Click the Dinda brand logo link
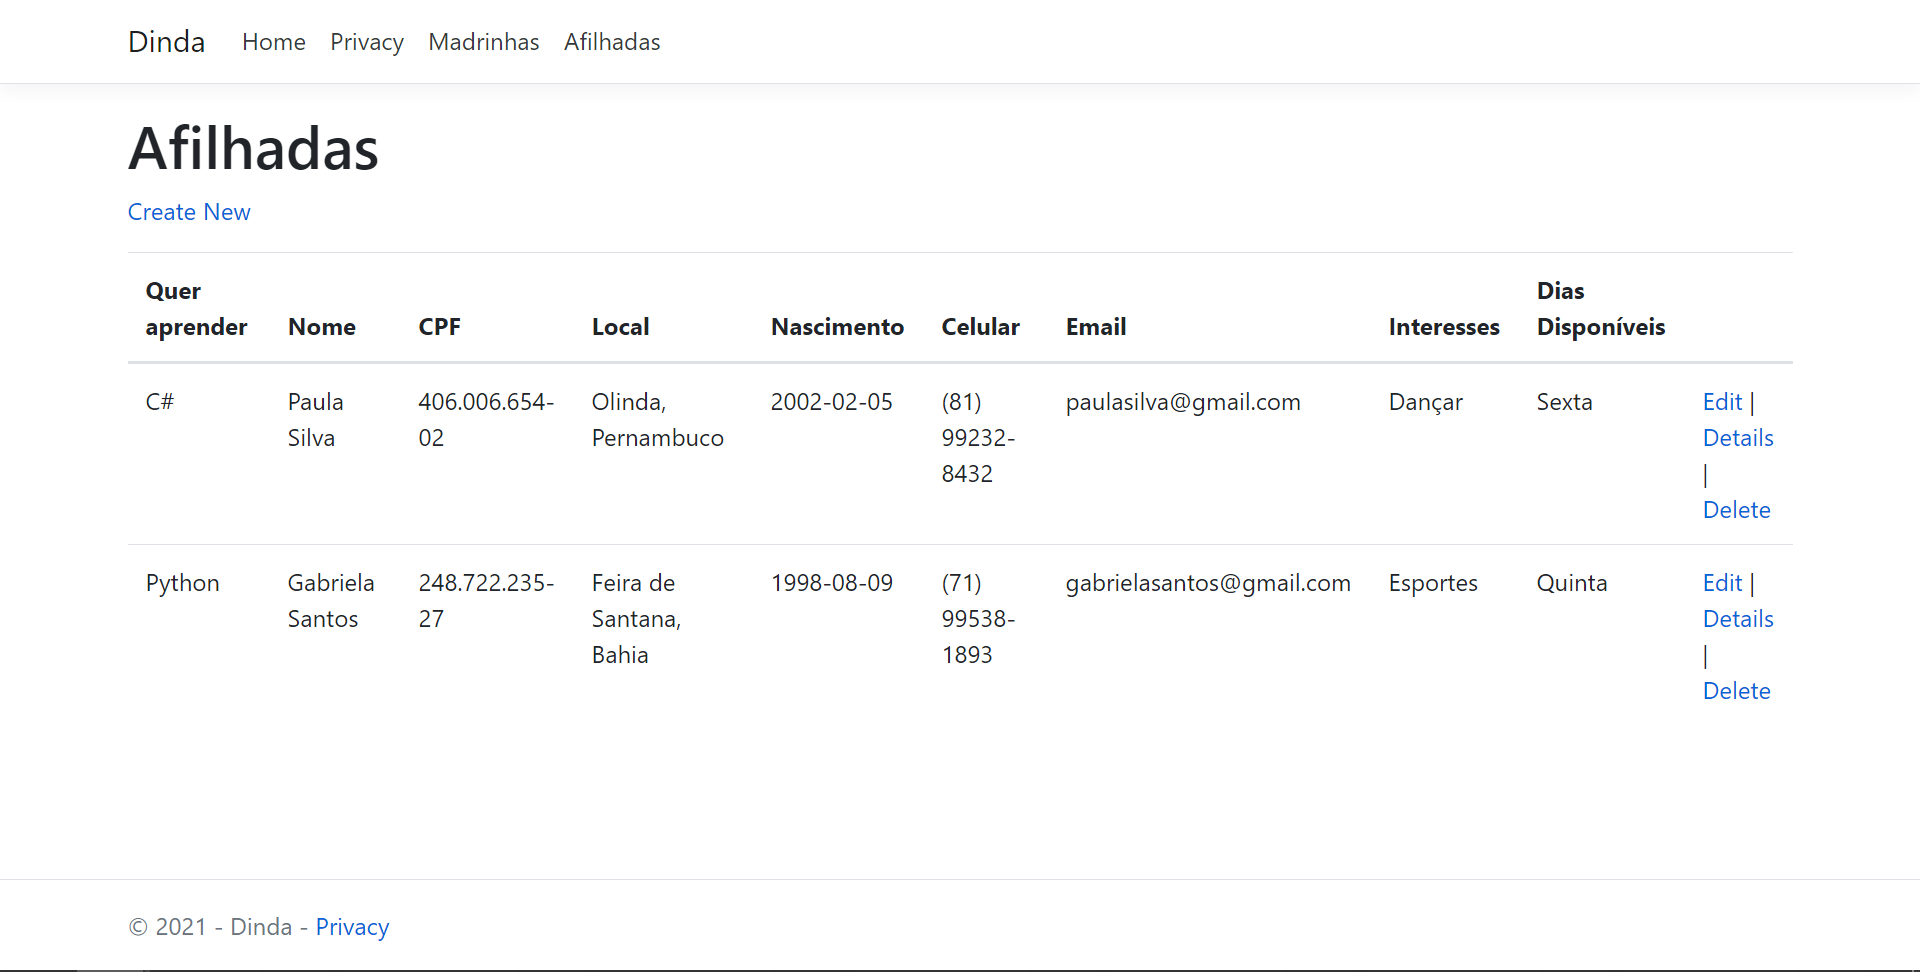1920x972 pixels. 166,42
